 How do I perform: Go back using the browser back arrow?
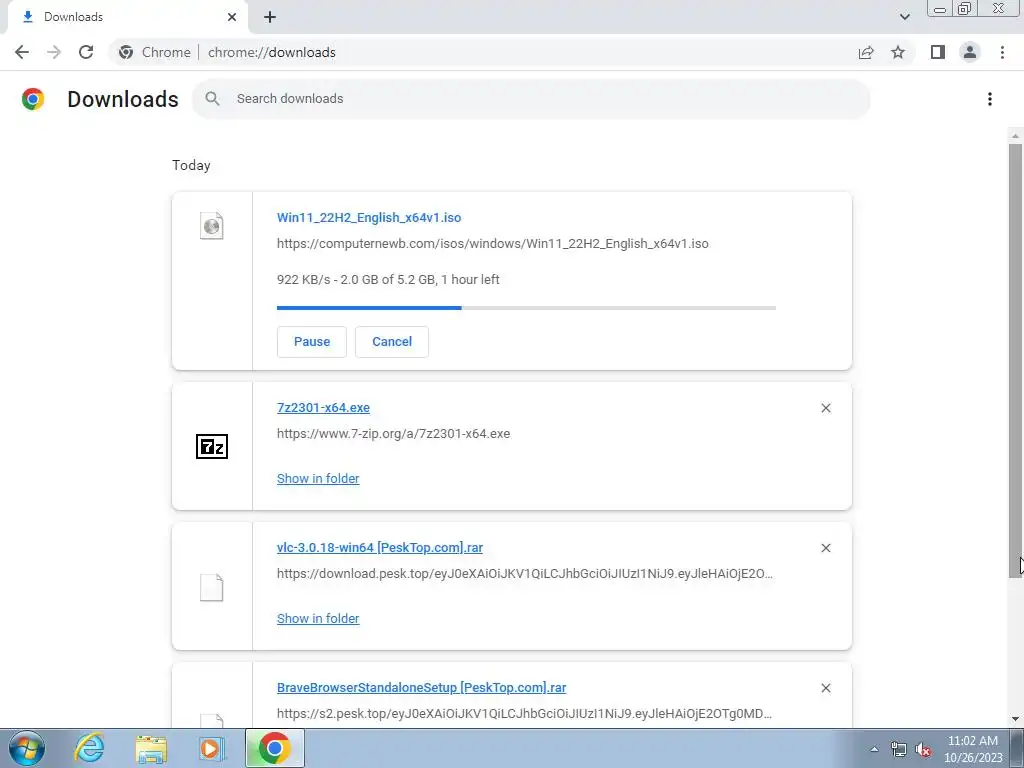tap(22, 52)
